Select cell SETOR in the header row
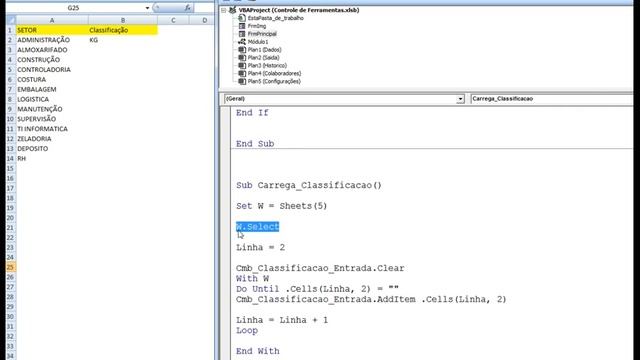 pos(52,30)
